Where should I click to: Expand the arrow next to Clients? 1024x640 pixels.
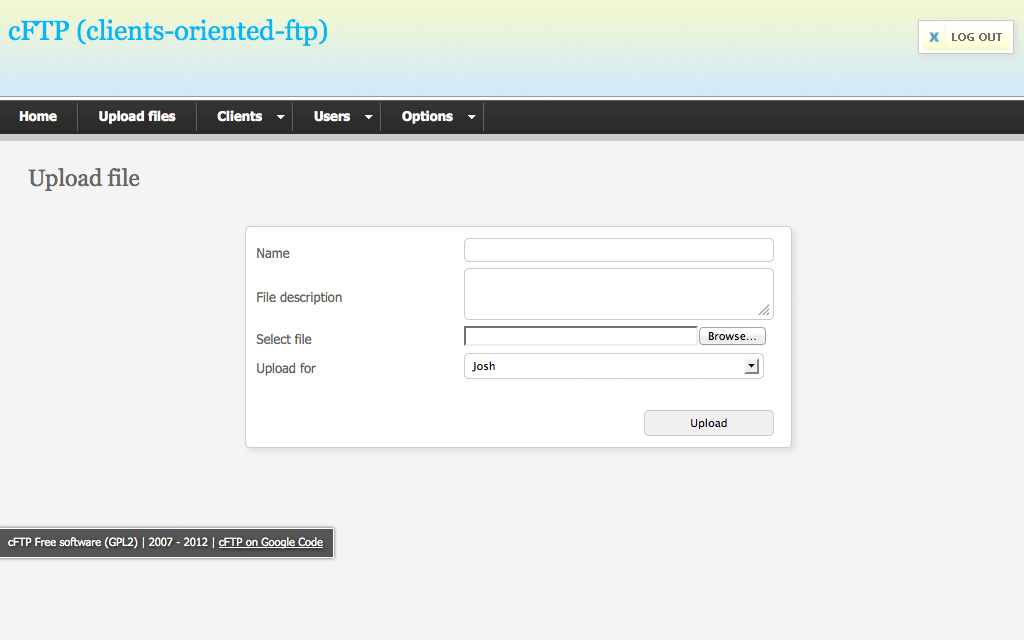point(280,118)
